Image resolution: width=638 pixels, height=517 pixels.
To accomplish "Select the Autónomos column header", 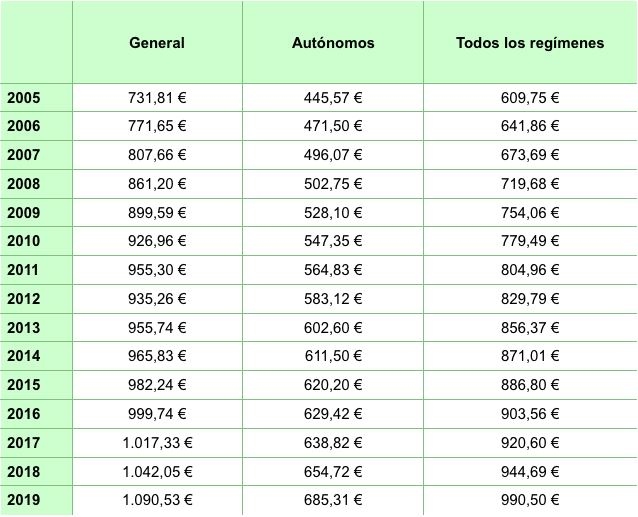I will 333,43.
